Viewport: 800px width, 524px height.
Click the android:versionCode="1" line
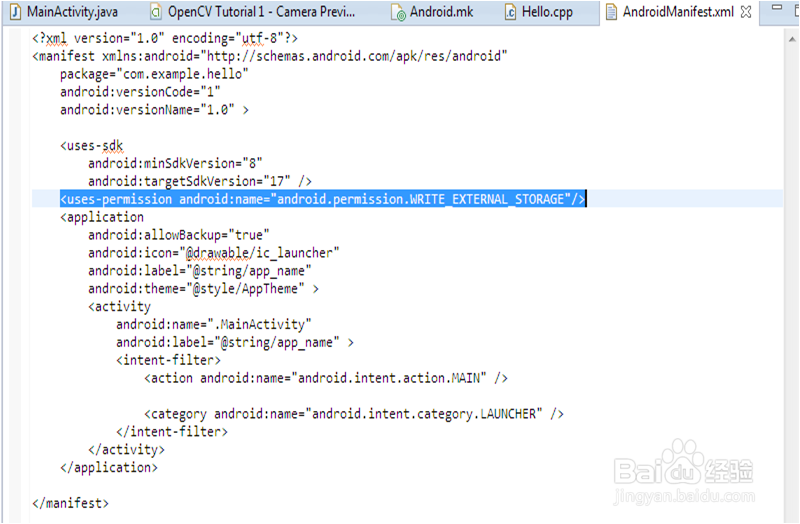[140, 92]
